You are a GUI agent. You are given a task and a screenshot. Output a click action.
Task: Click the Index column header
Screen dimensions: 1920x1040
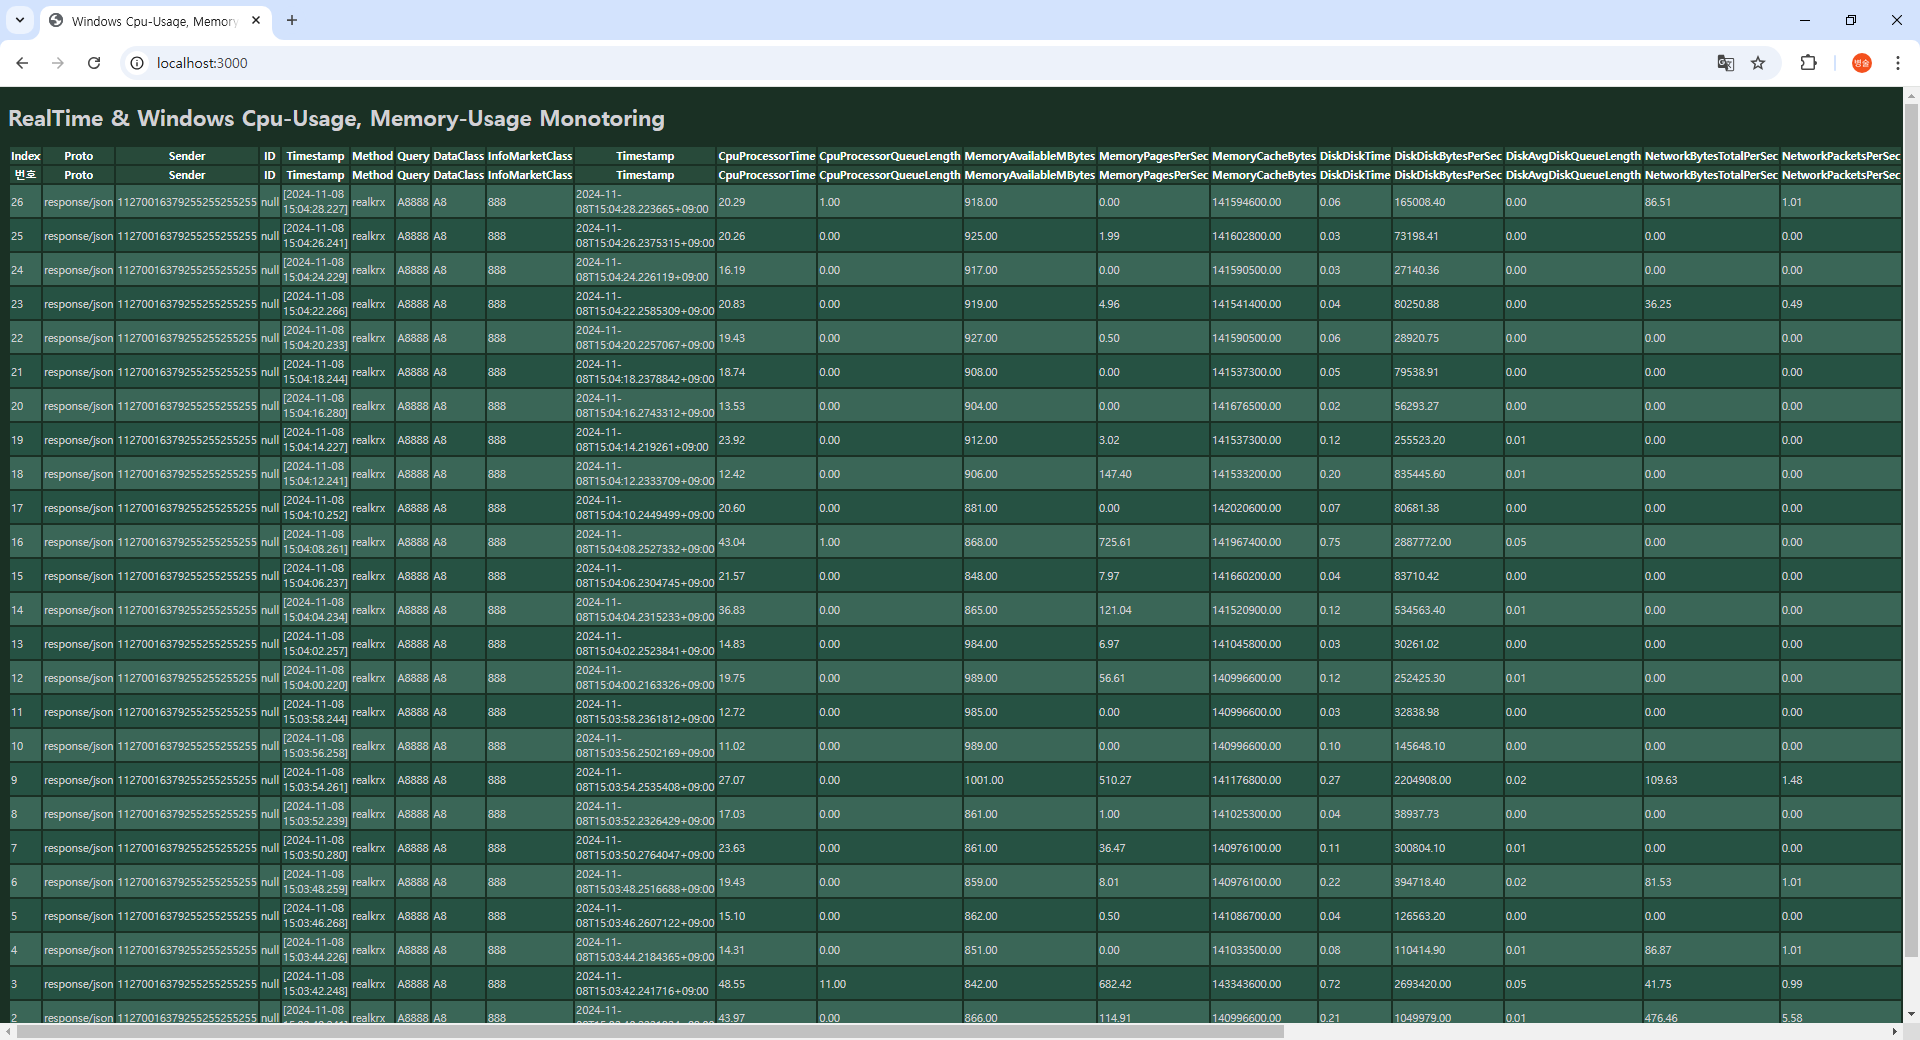pos(25,156)
